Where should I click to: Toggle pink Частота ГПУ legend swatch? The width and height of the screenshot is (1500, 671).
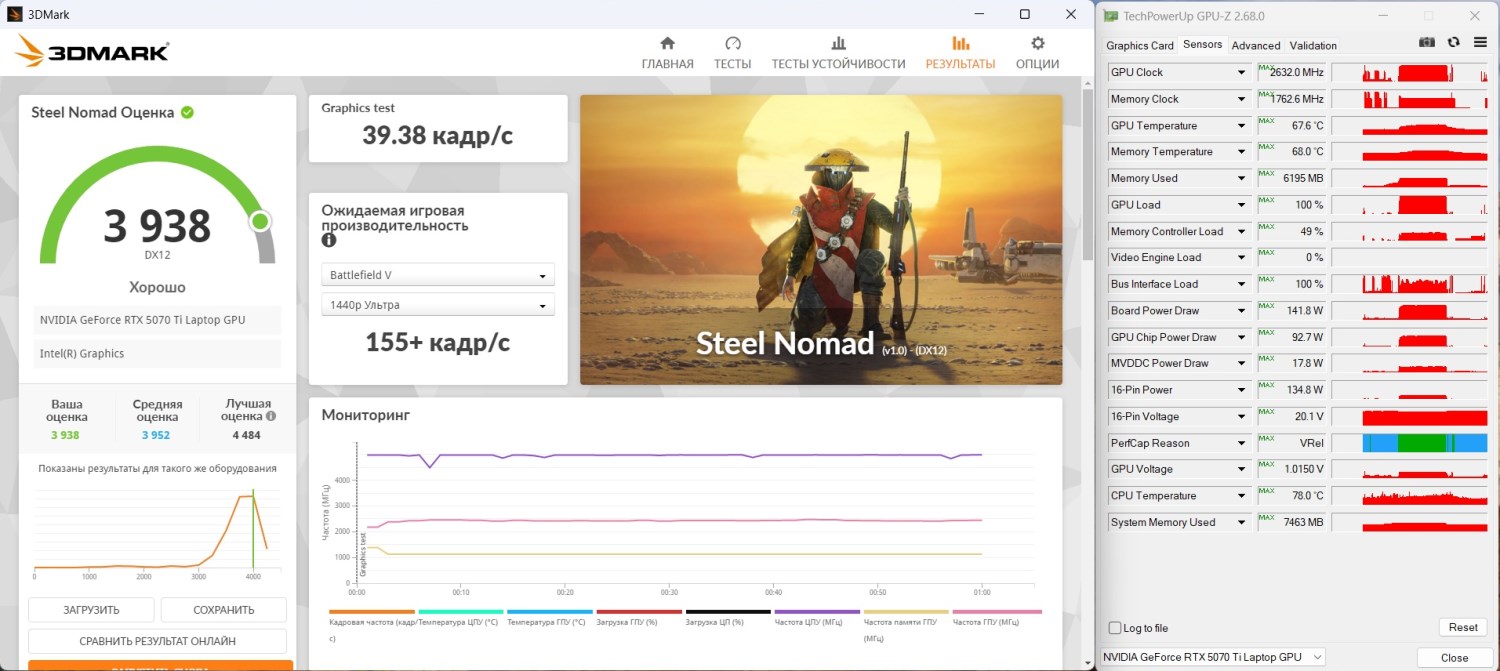click(x=997, y=611)
